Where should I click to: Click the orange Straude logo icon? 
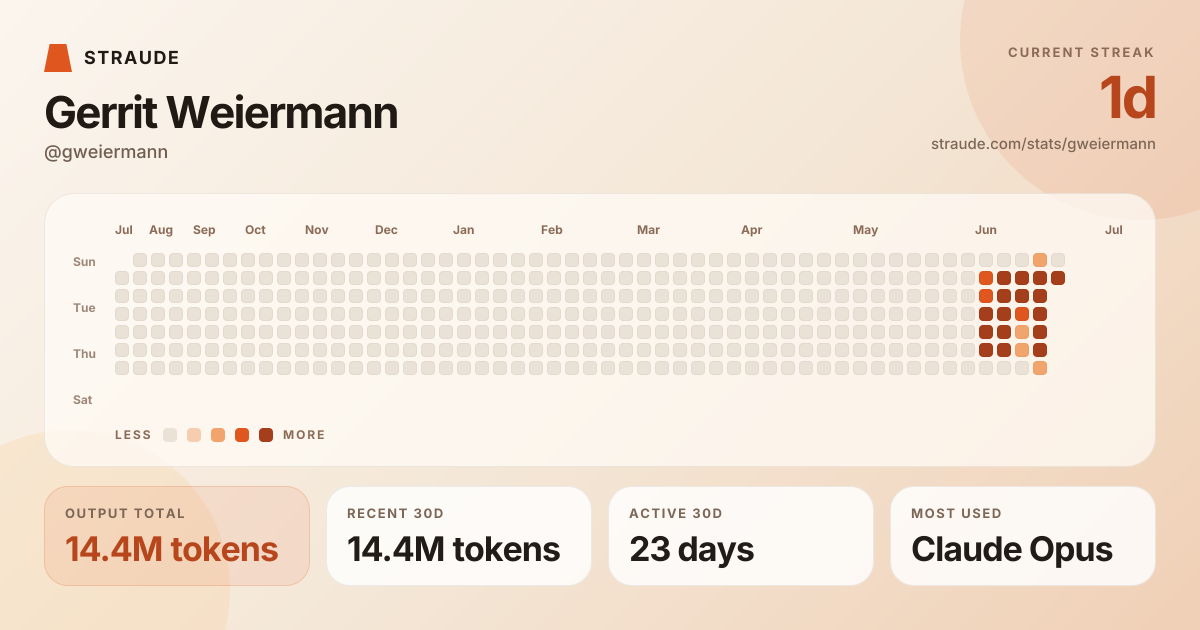pyautogui.click(x=58, y=58)
